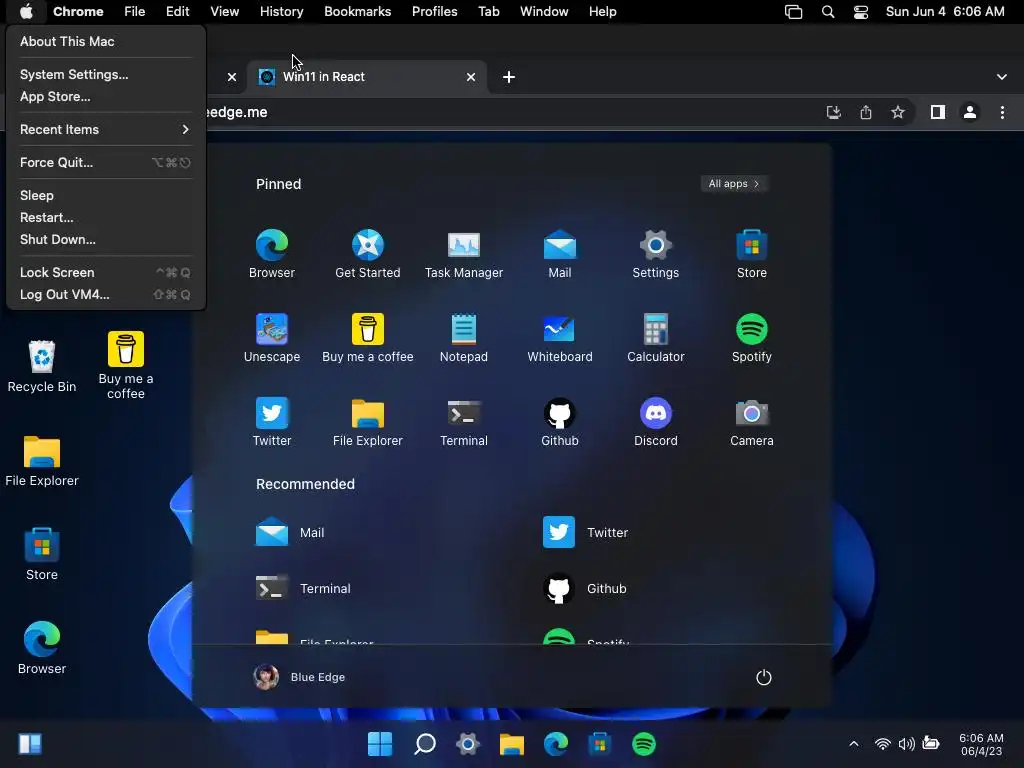1024x768 pixels.
Task: Open Notepad from pinned apps
Action: [464, 338]
